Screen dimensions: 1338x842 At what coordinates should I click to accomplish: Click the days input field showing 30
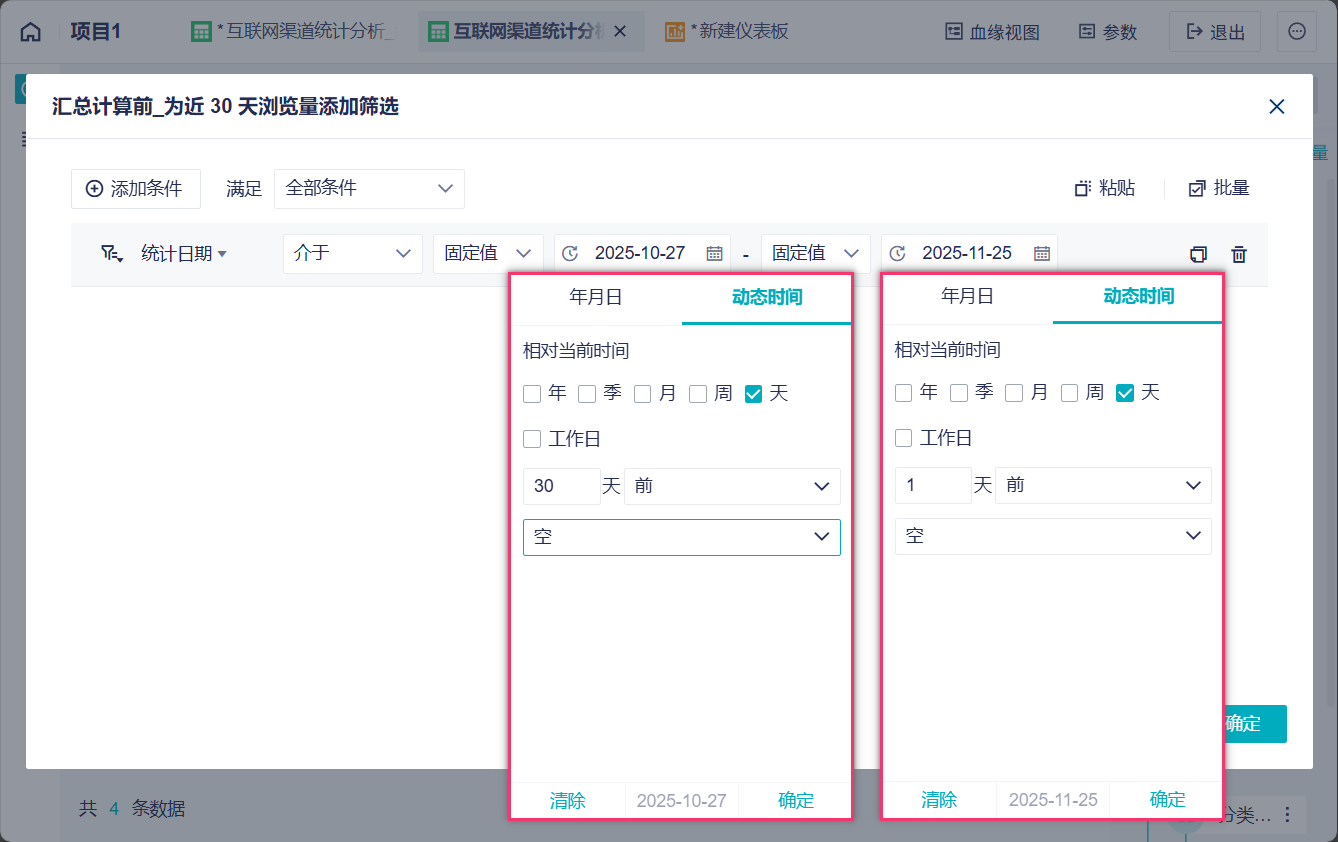561,486
